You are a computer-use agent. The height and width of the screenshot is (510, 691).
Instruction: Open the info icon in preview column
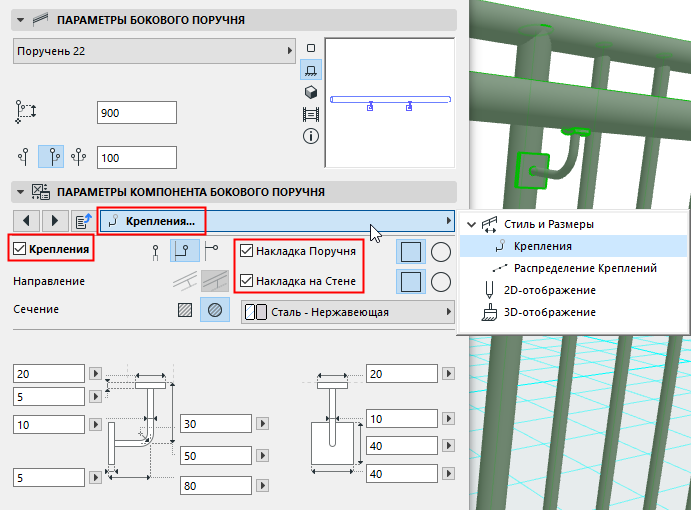[x=311, y=136]
